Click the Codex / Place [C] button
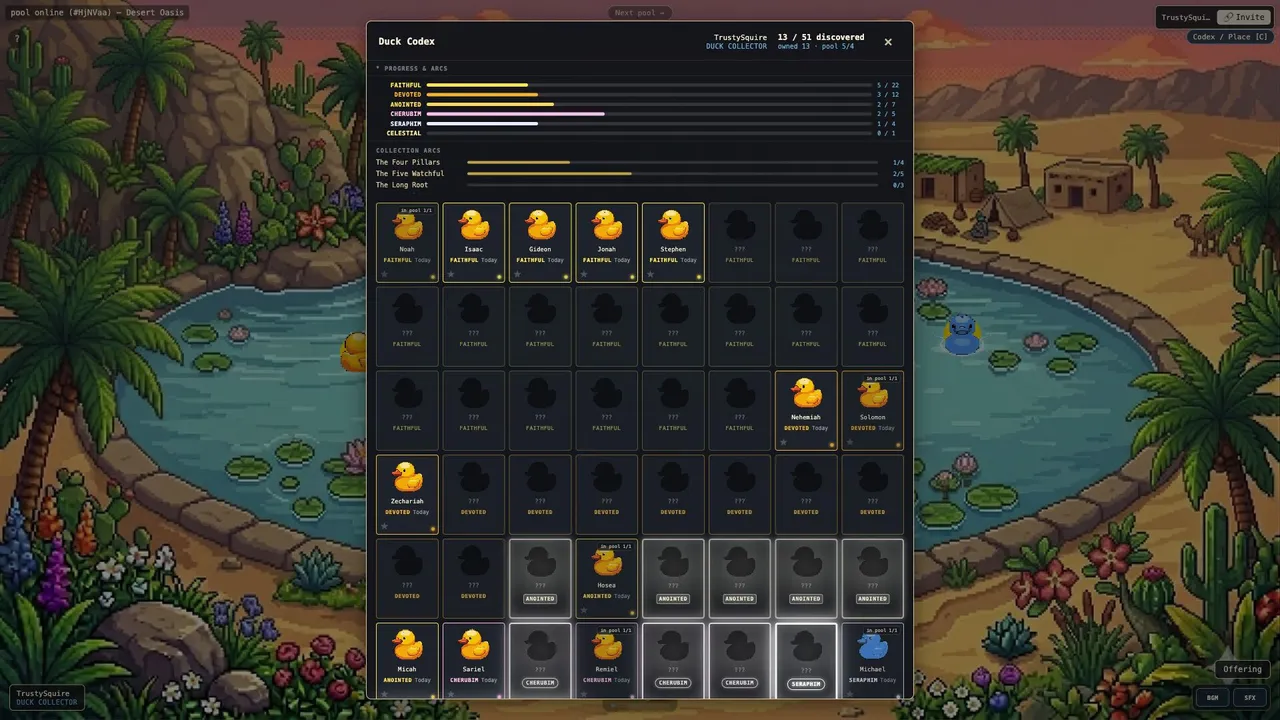The height and width of the screenshot is (720, 1280). [1230, 37]
